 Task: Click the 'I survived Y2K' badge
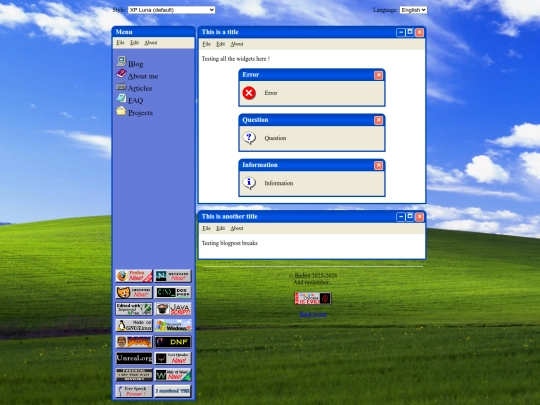point(173,391)
